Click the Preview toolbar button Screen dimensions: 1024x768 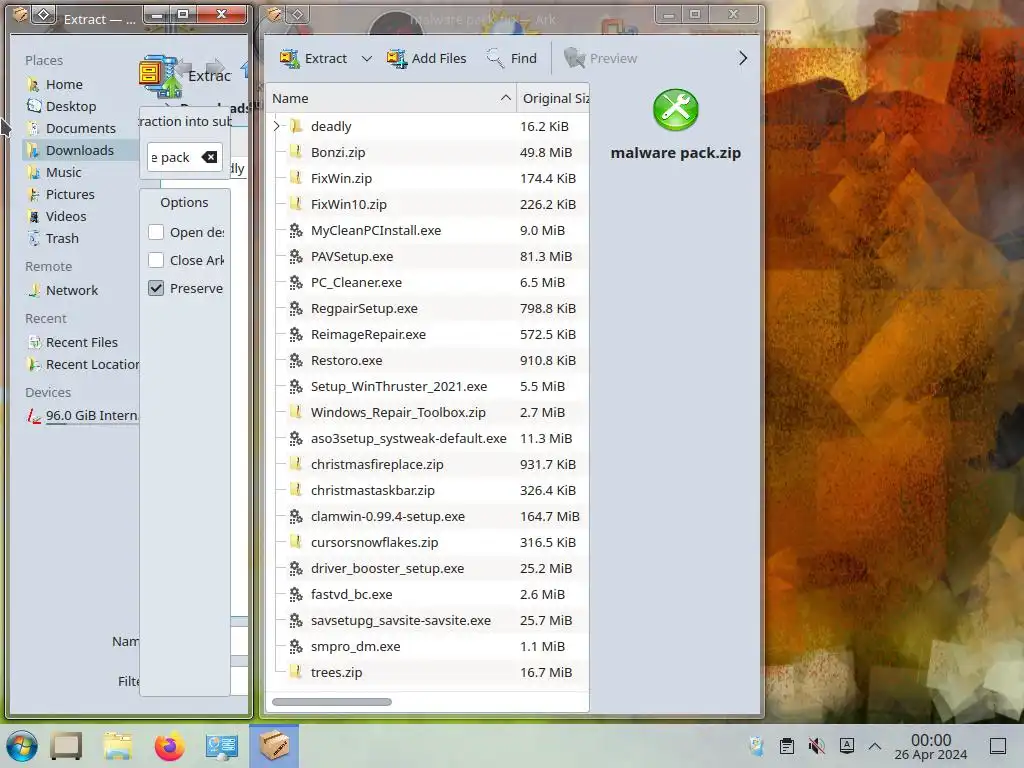coord(600,58)
